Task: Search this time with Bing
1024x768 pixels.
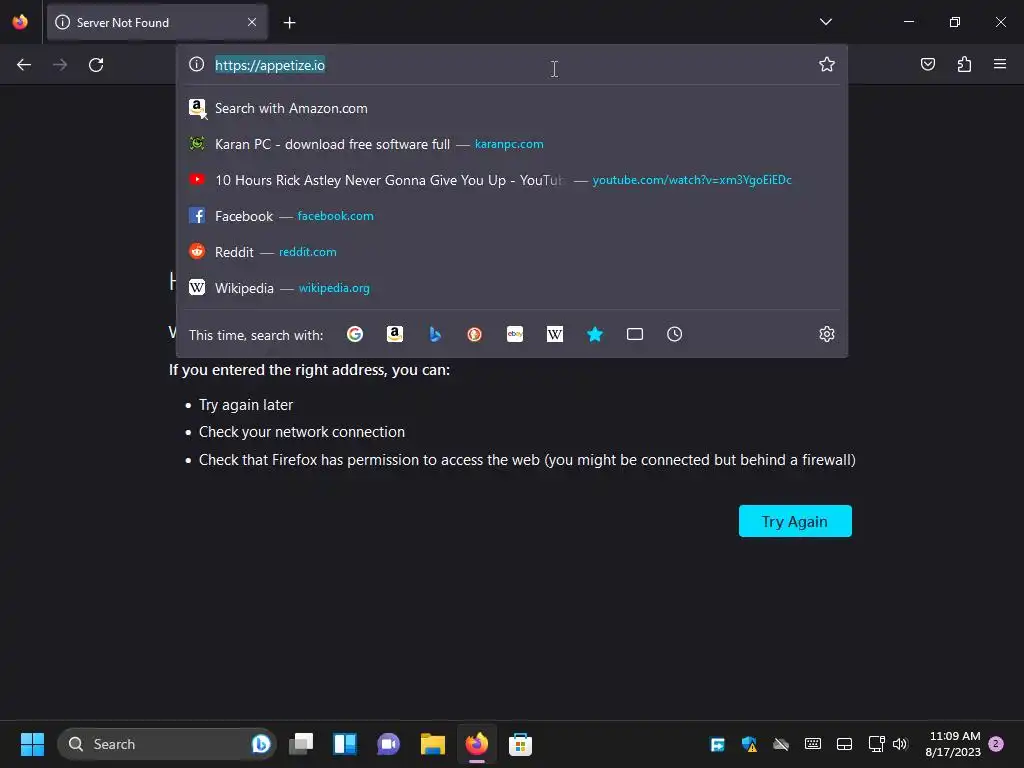Action: [435, 334]
